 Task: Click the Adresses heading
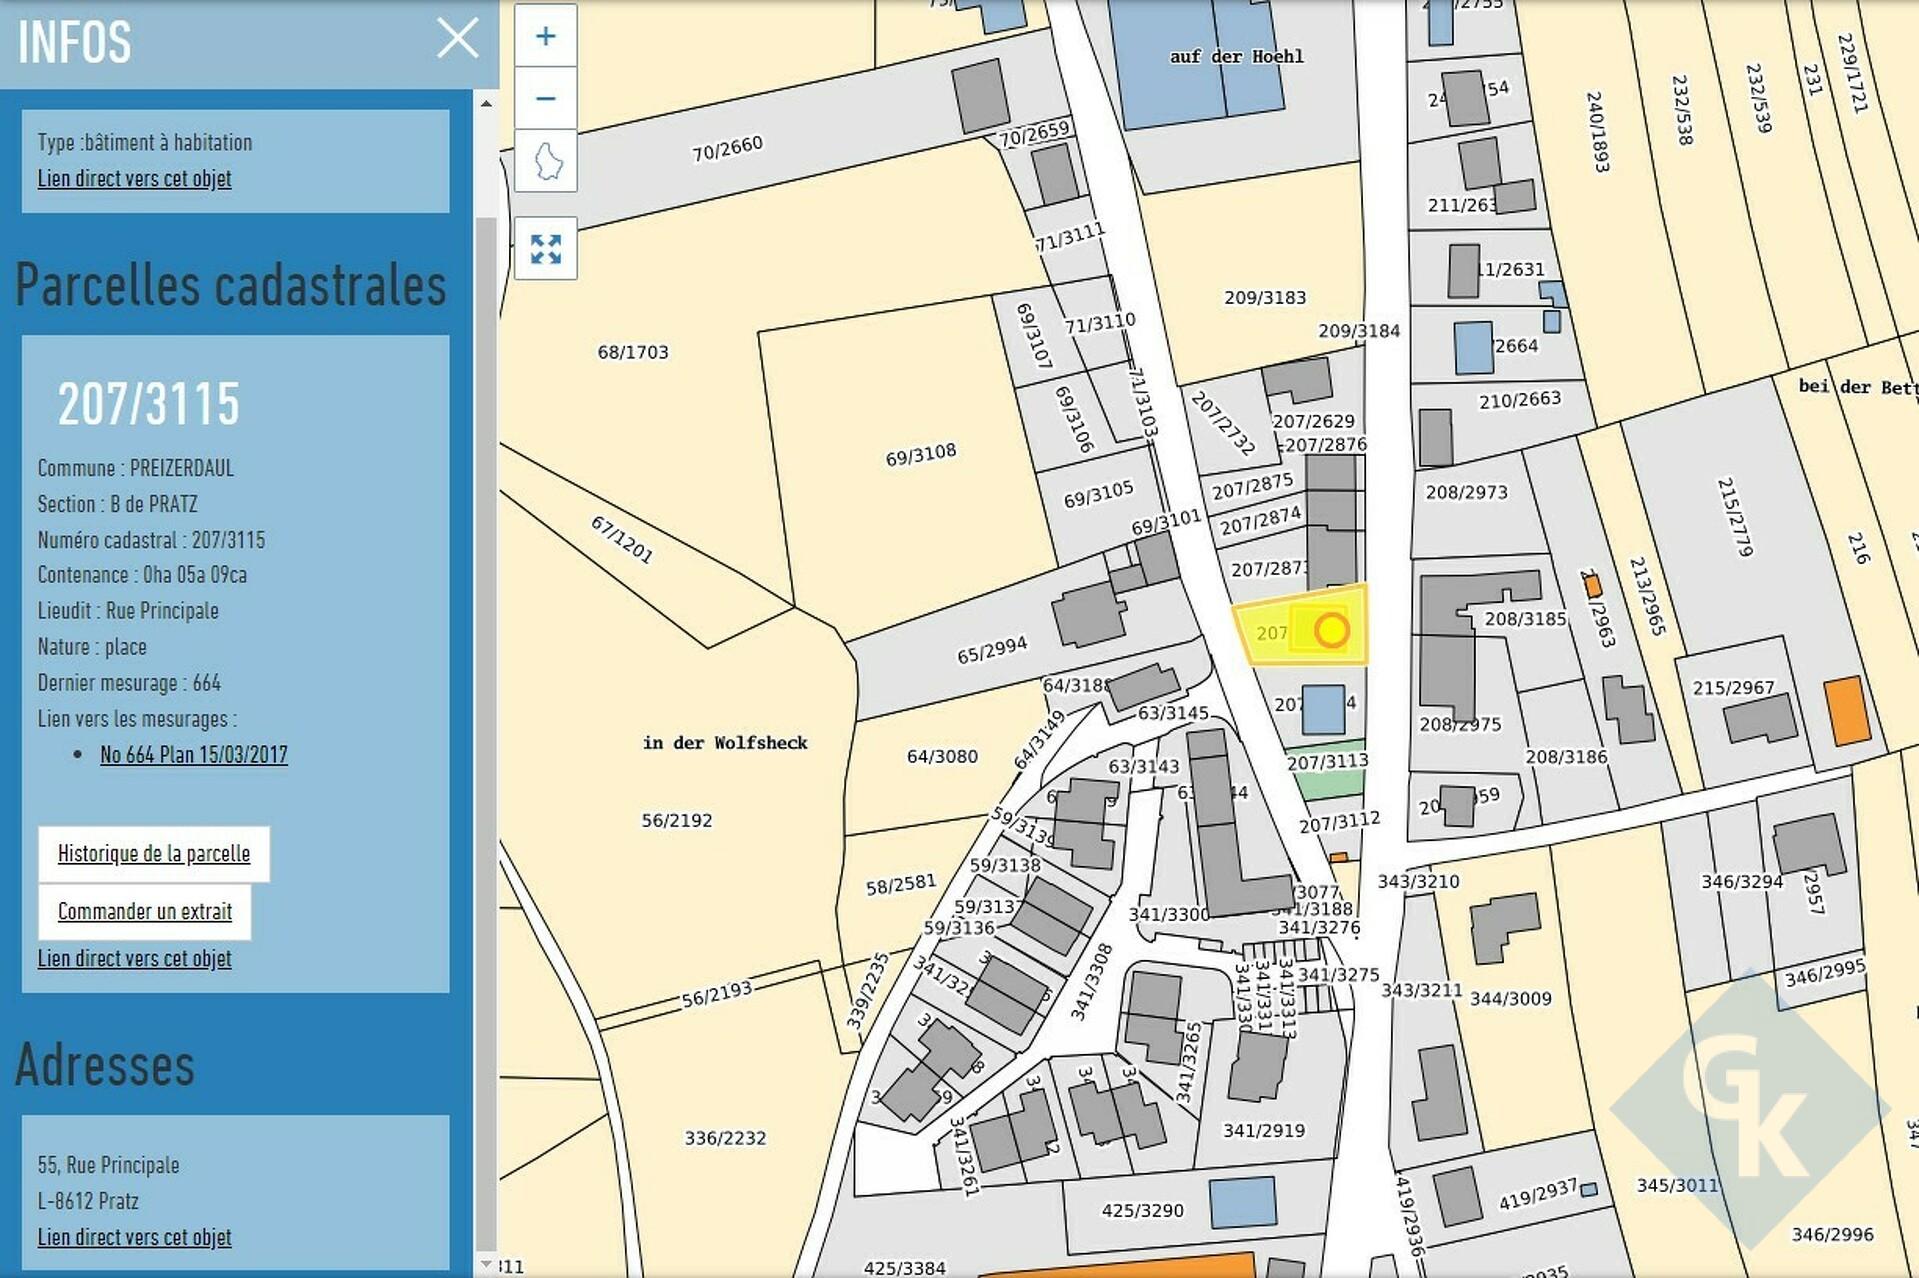tap(105, 1064)
